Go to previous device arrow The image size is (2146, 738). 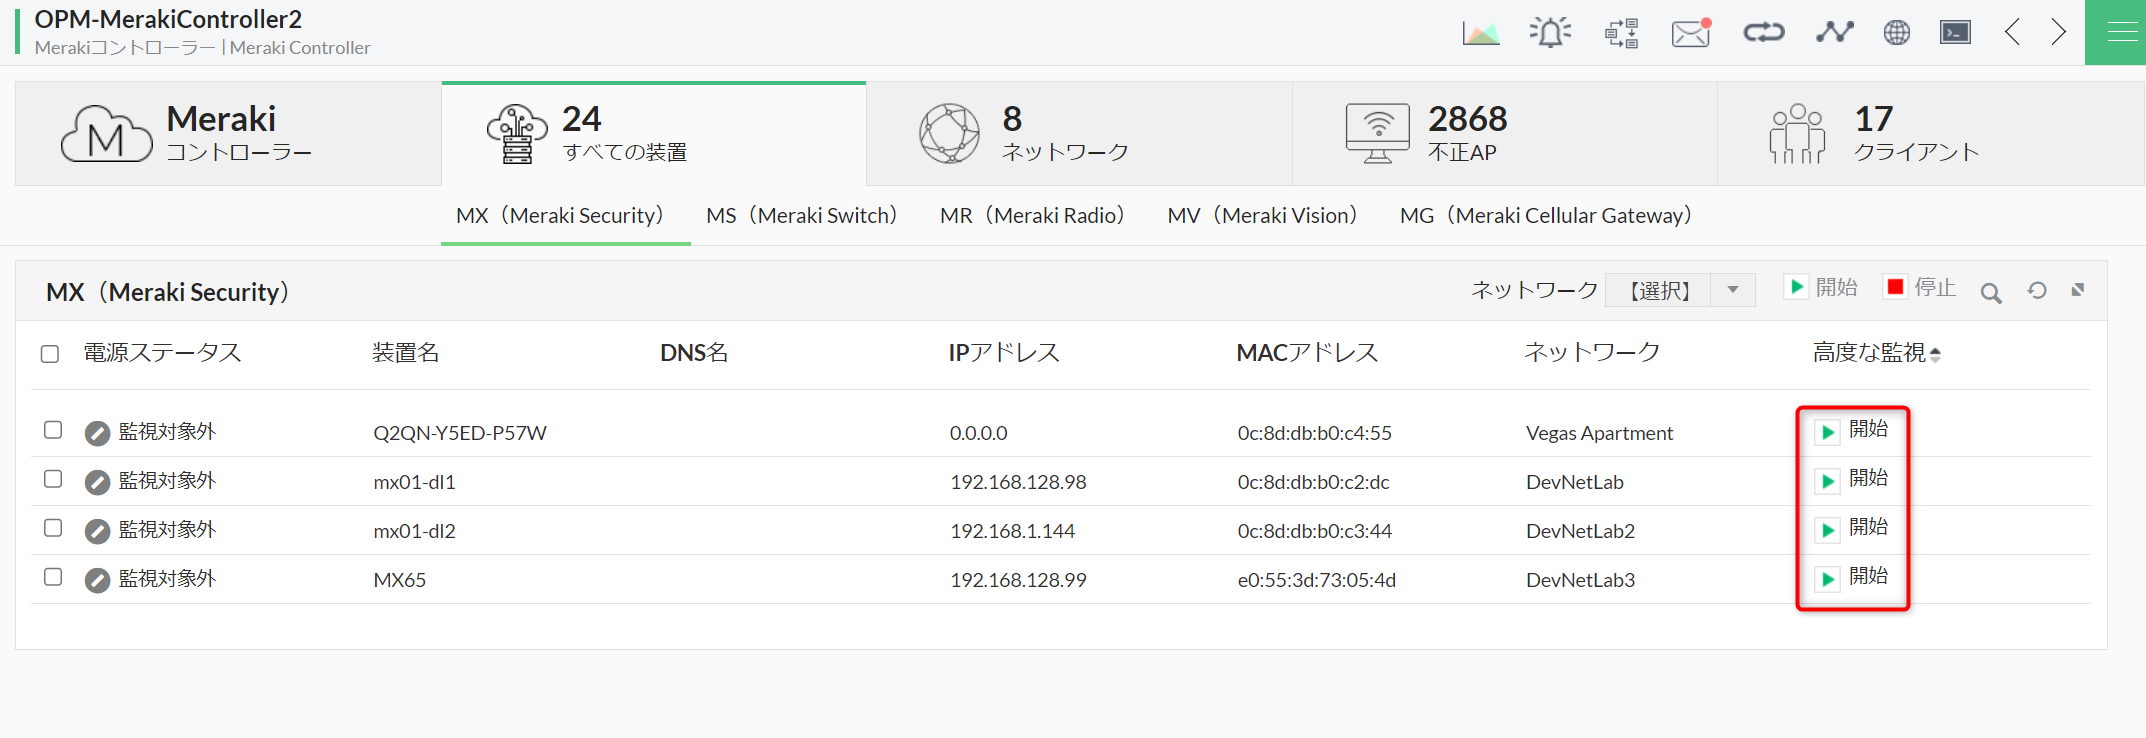(x=2012, y=32)
